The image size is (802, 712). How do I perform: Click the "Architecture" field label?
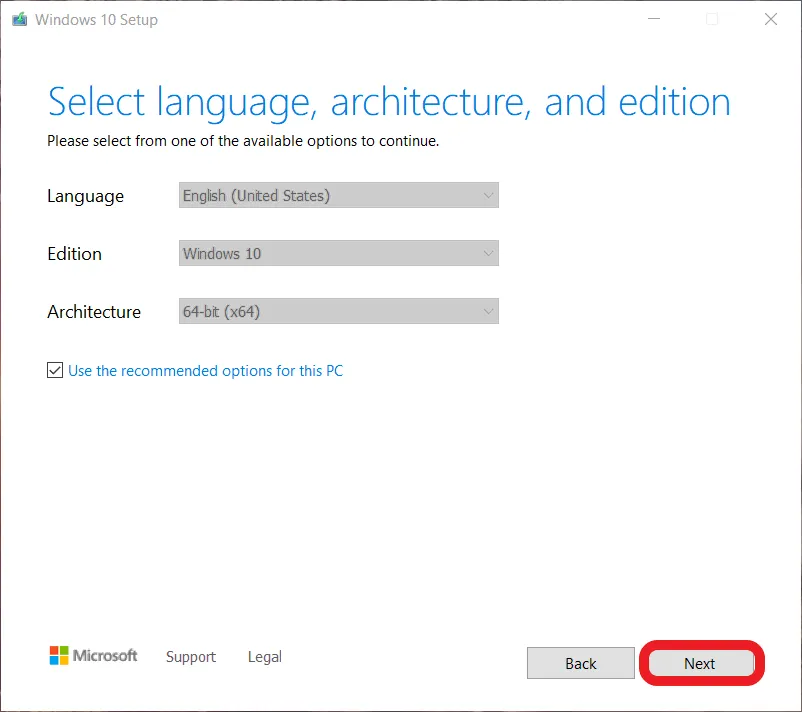click(x=94, y=312)
